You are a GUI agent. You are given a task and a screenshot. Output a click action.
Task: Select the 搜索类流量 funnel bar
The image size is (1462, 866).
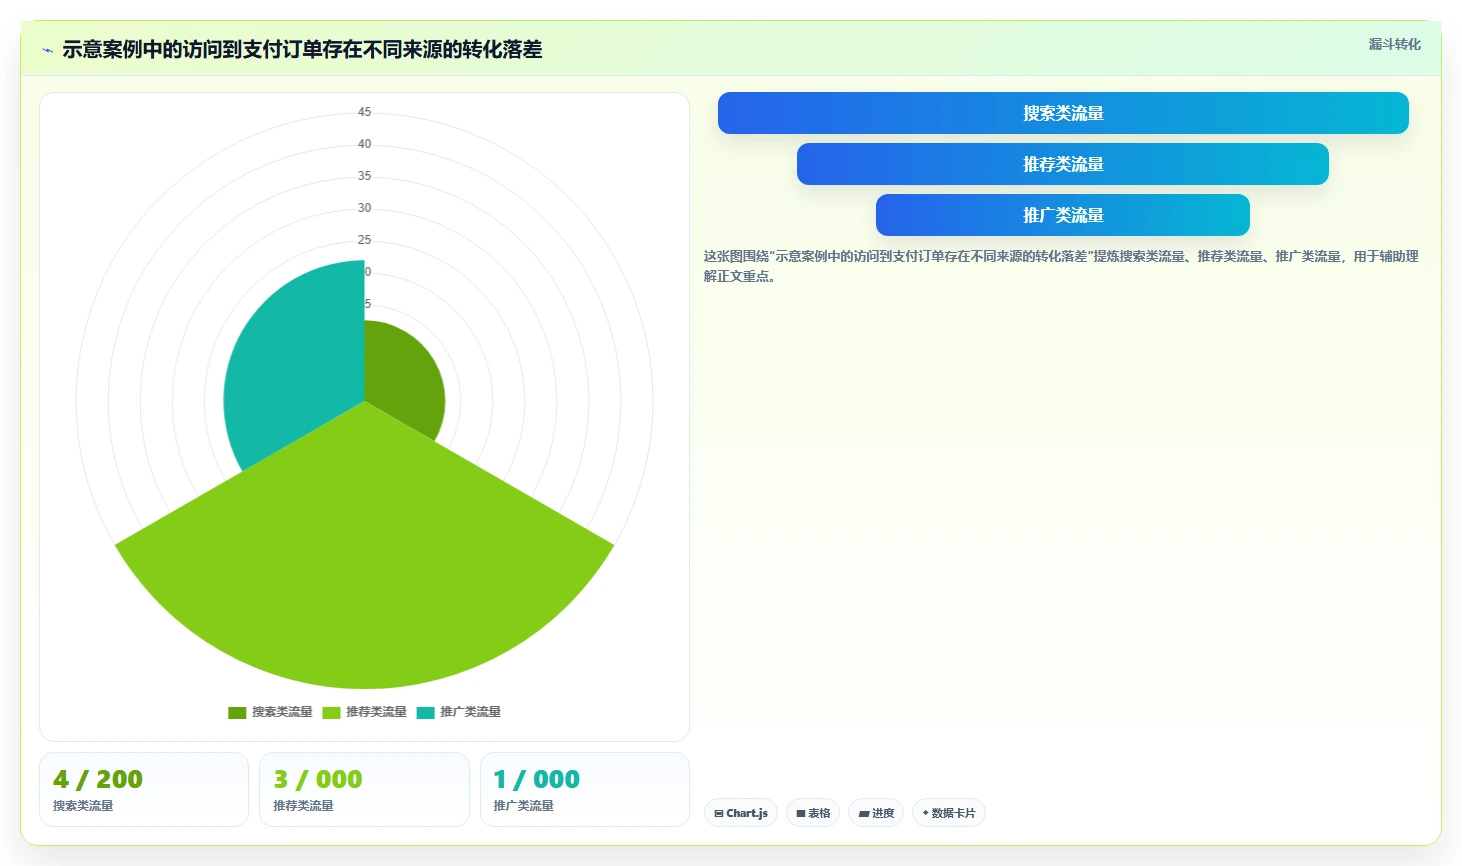click(x=1063, y=113)
